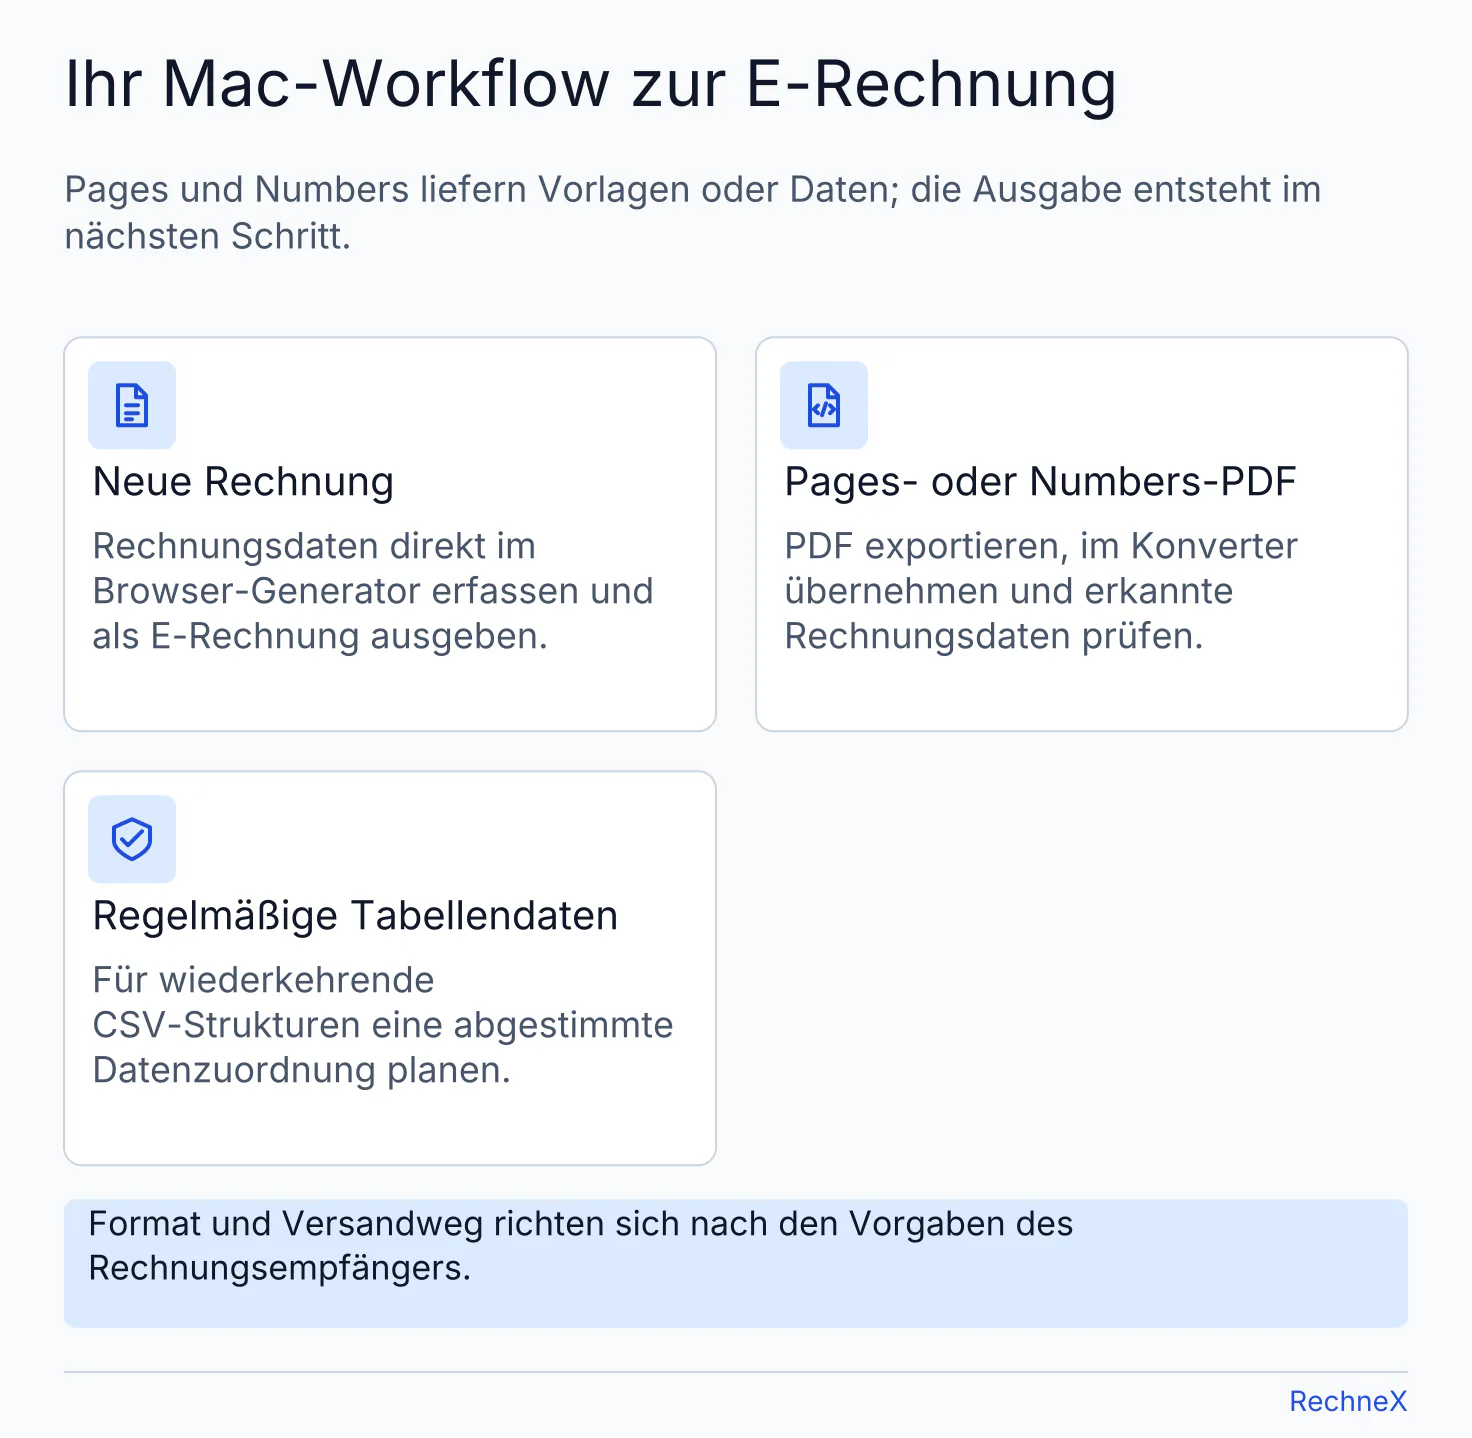Click the description Rechnungsdaten direkt im Browser-Generator
The image size is (1472, 1438).
(372, 591)
